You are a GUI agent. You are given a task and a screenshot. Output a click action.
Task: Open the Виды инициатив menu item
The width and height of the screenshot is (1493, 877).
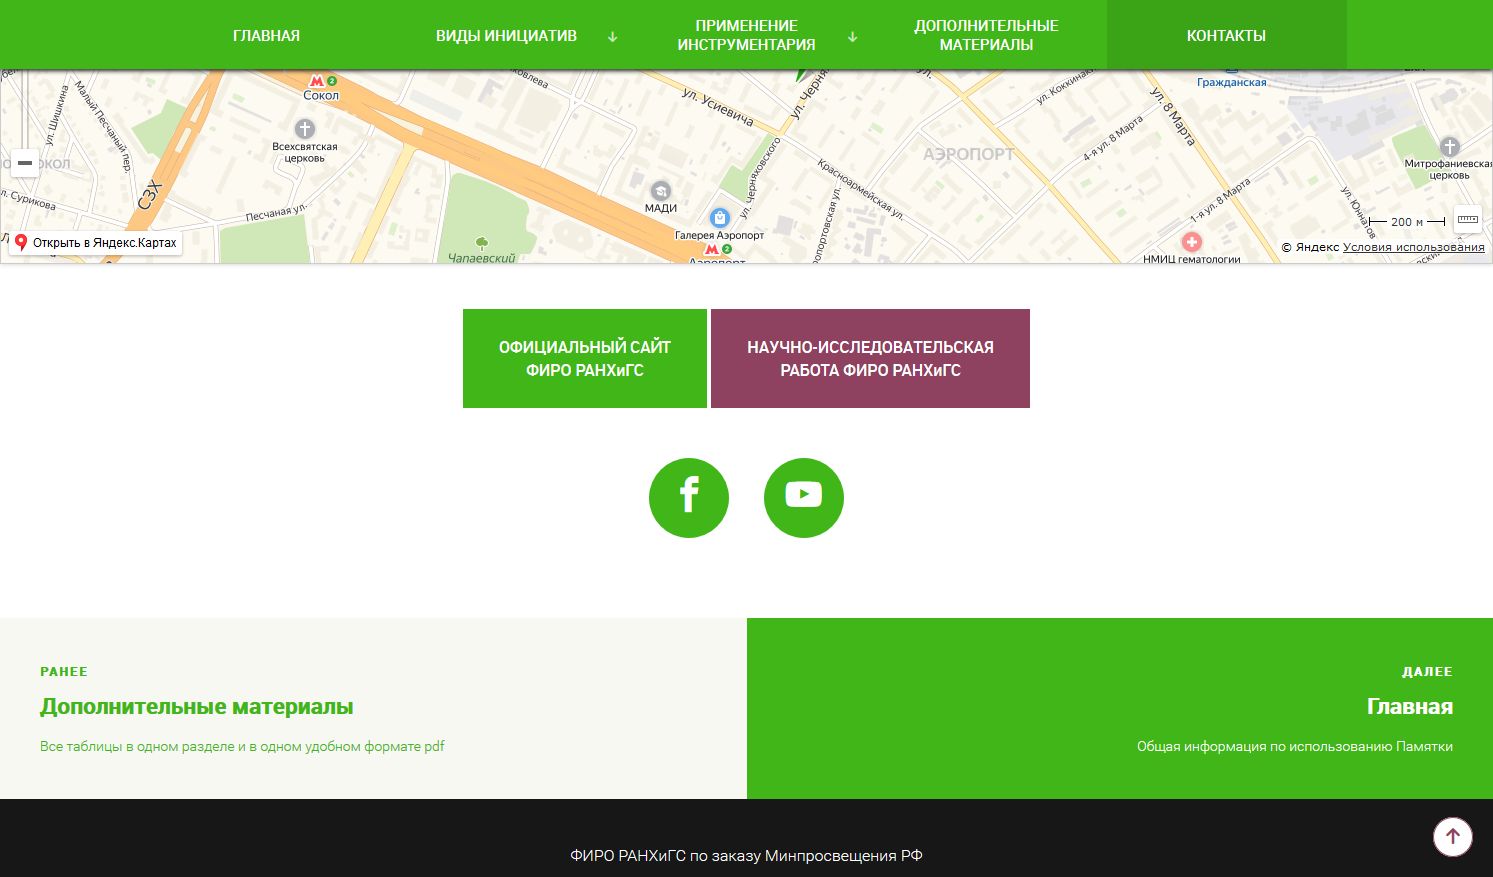506,36
